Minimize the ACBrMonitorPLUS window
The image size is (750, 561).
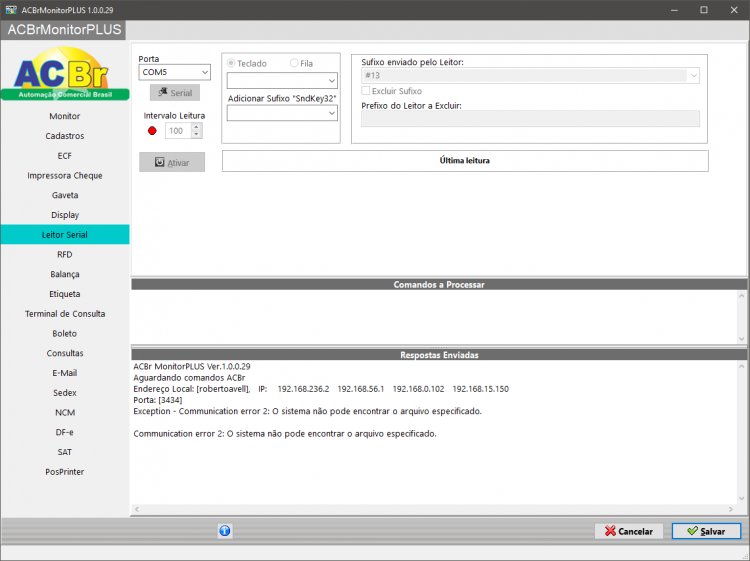(x=674, y=10)
